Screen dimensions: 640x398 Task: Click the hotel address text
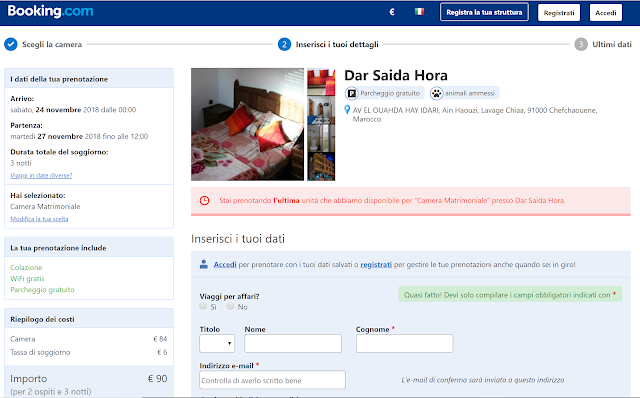tap(475, 115)
